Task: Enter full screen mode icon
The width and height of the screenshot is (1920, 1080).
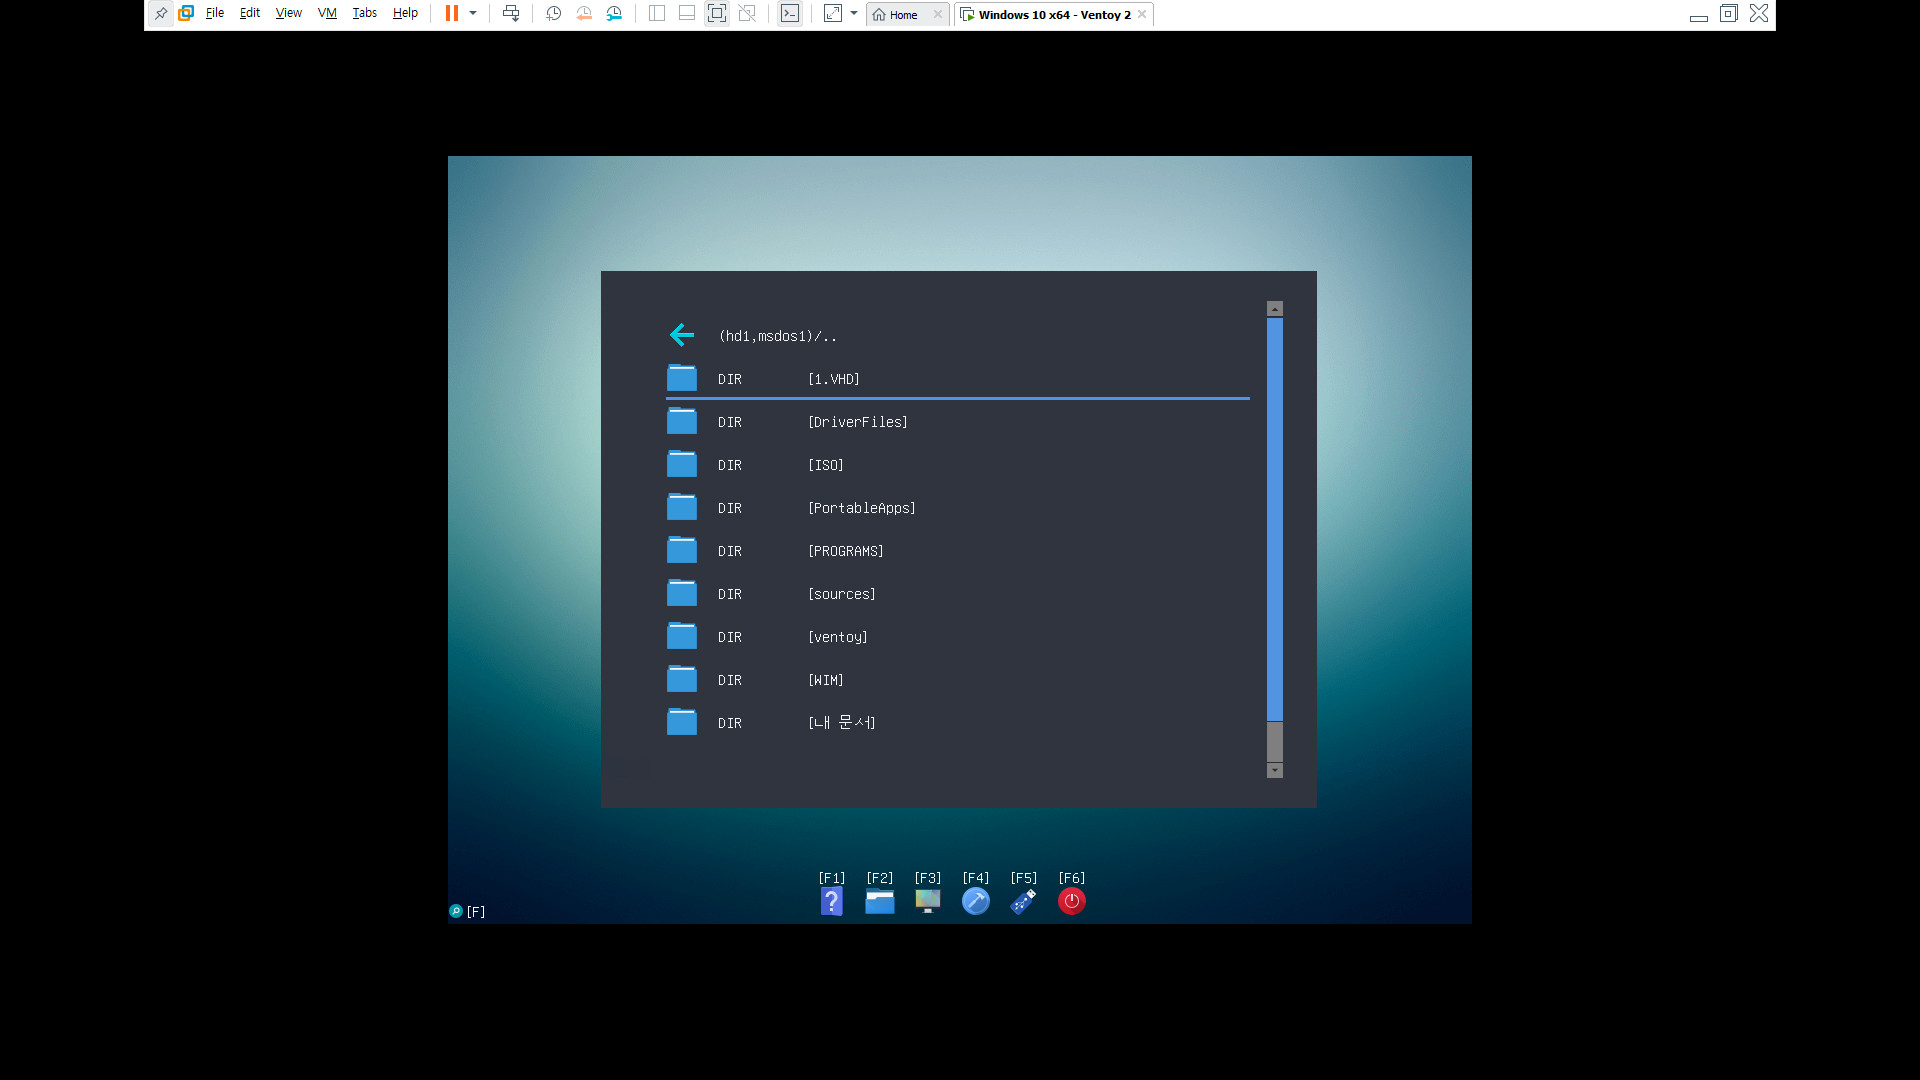Action: (717, 14)
